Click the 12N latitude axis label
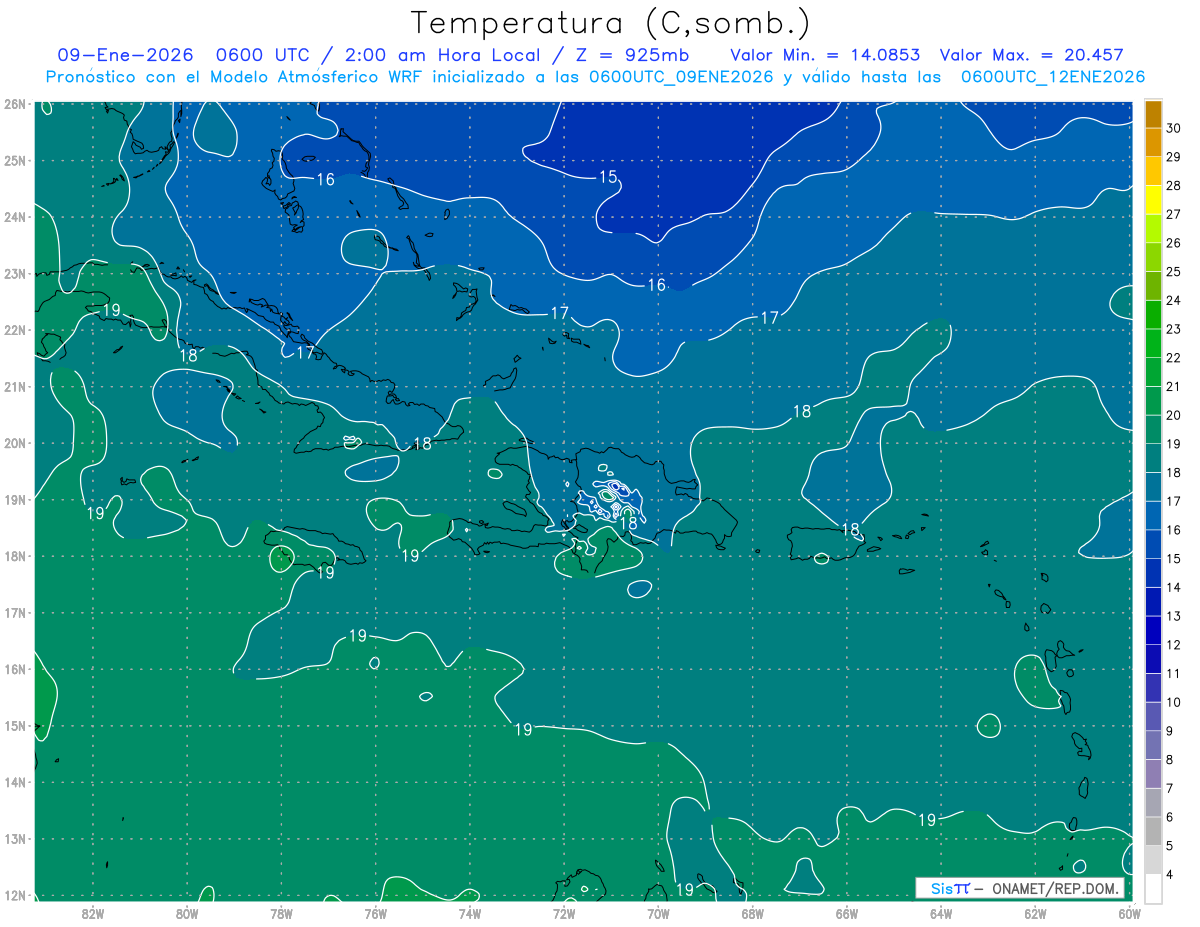Image resolution: width=1200 pixels, height=927 pixels. pos(14,895)
